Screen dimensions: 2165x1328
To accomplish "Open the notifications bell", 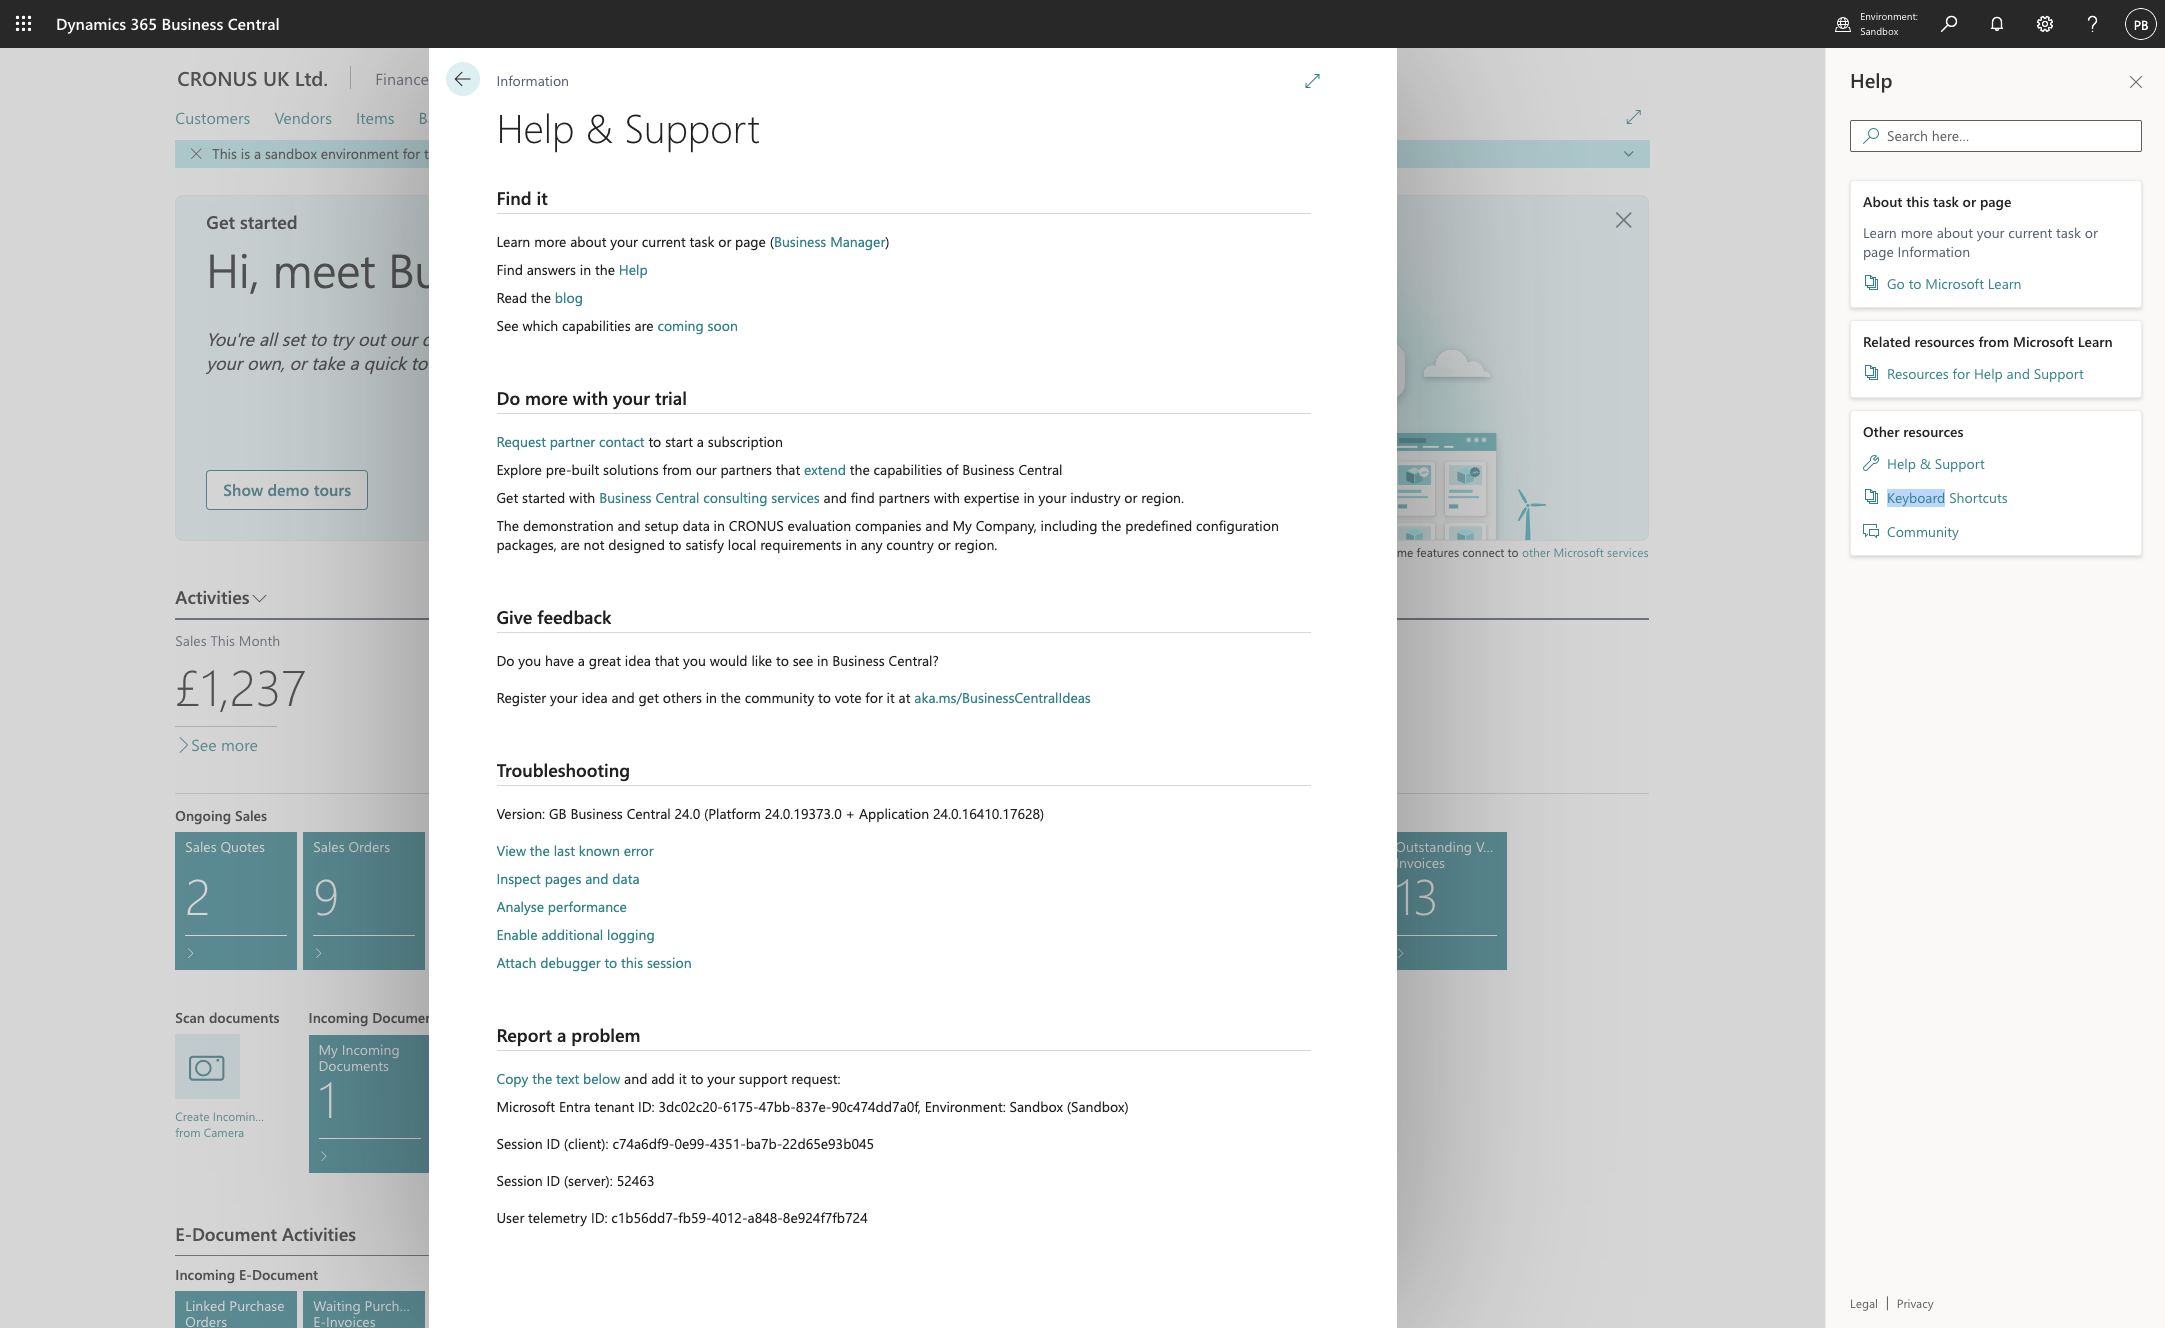I will pyautogui.click(x=1997, y=24).
